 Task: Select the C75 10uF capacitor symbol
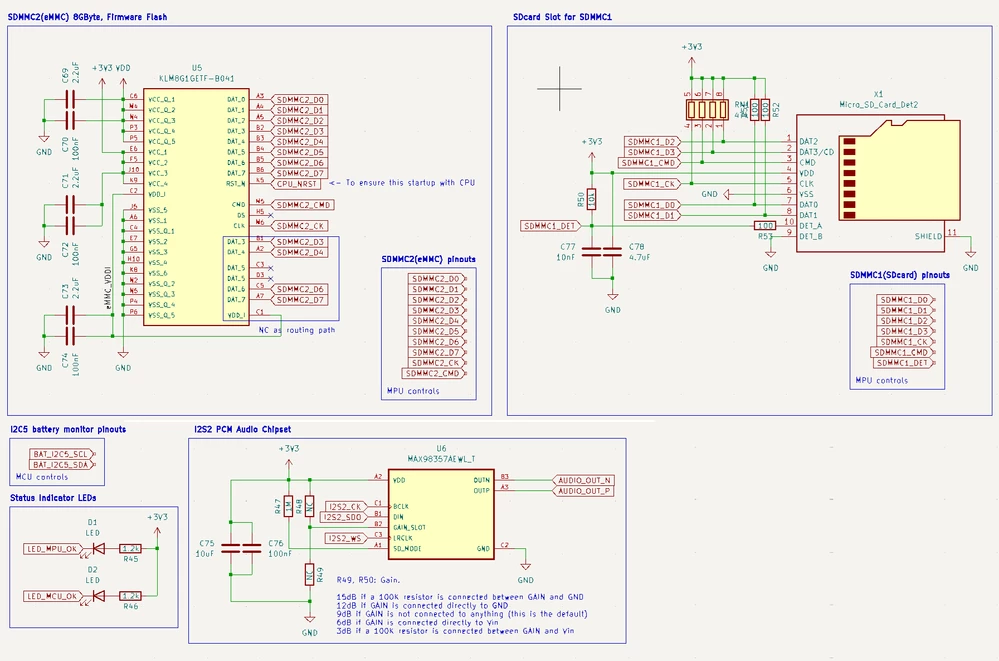pos(231,548)
